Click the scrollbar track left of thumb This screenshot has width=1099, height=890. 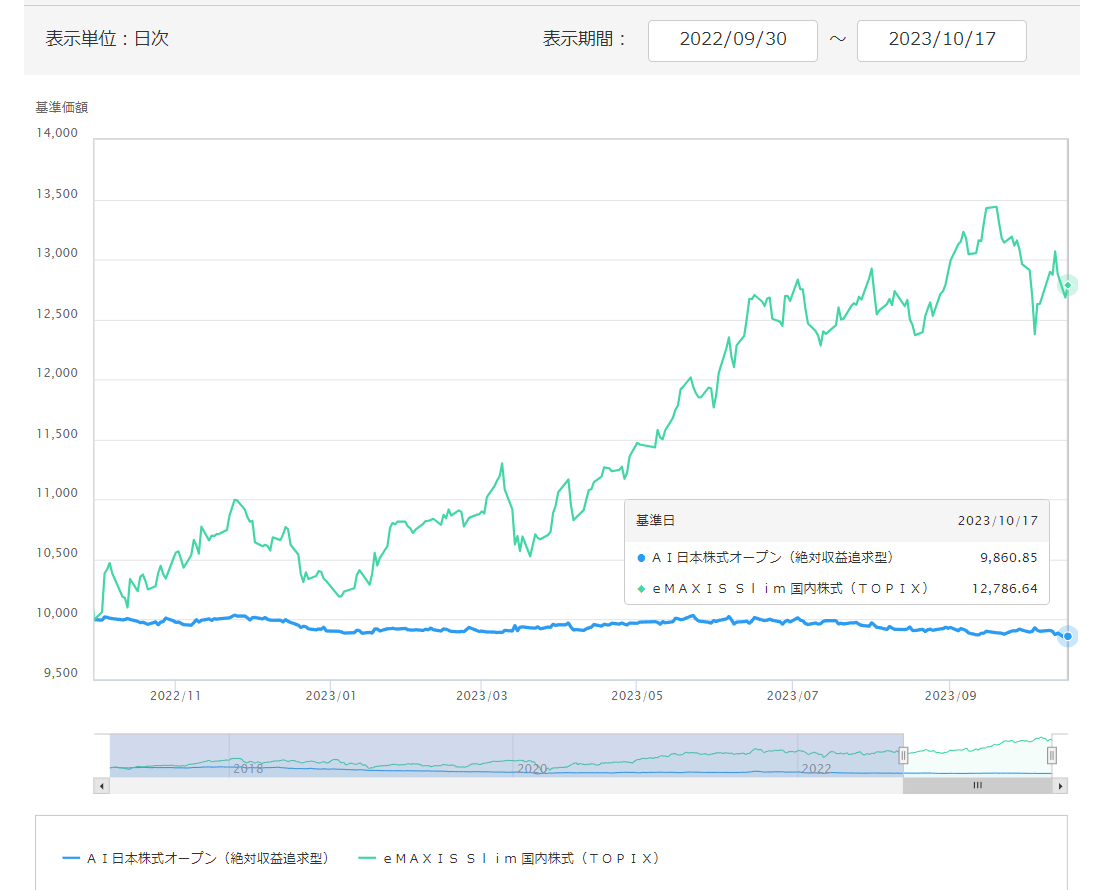click(x=500, y=786)
